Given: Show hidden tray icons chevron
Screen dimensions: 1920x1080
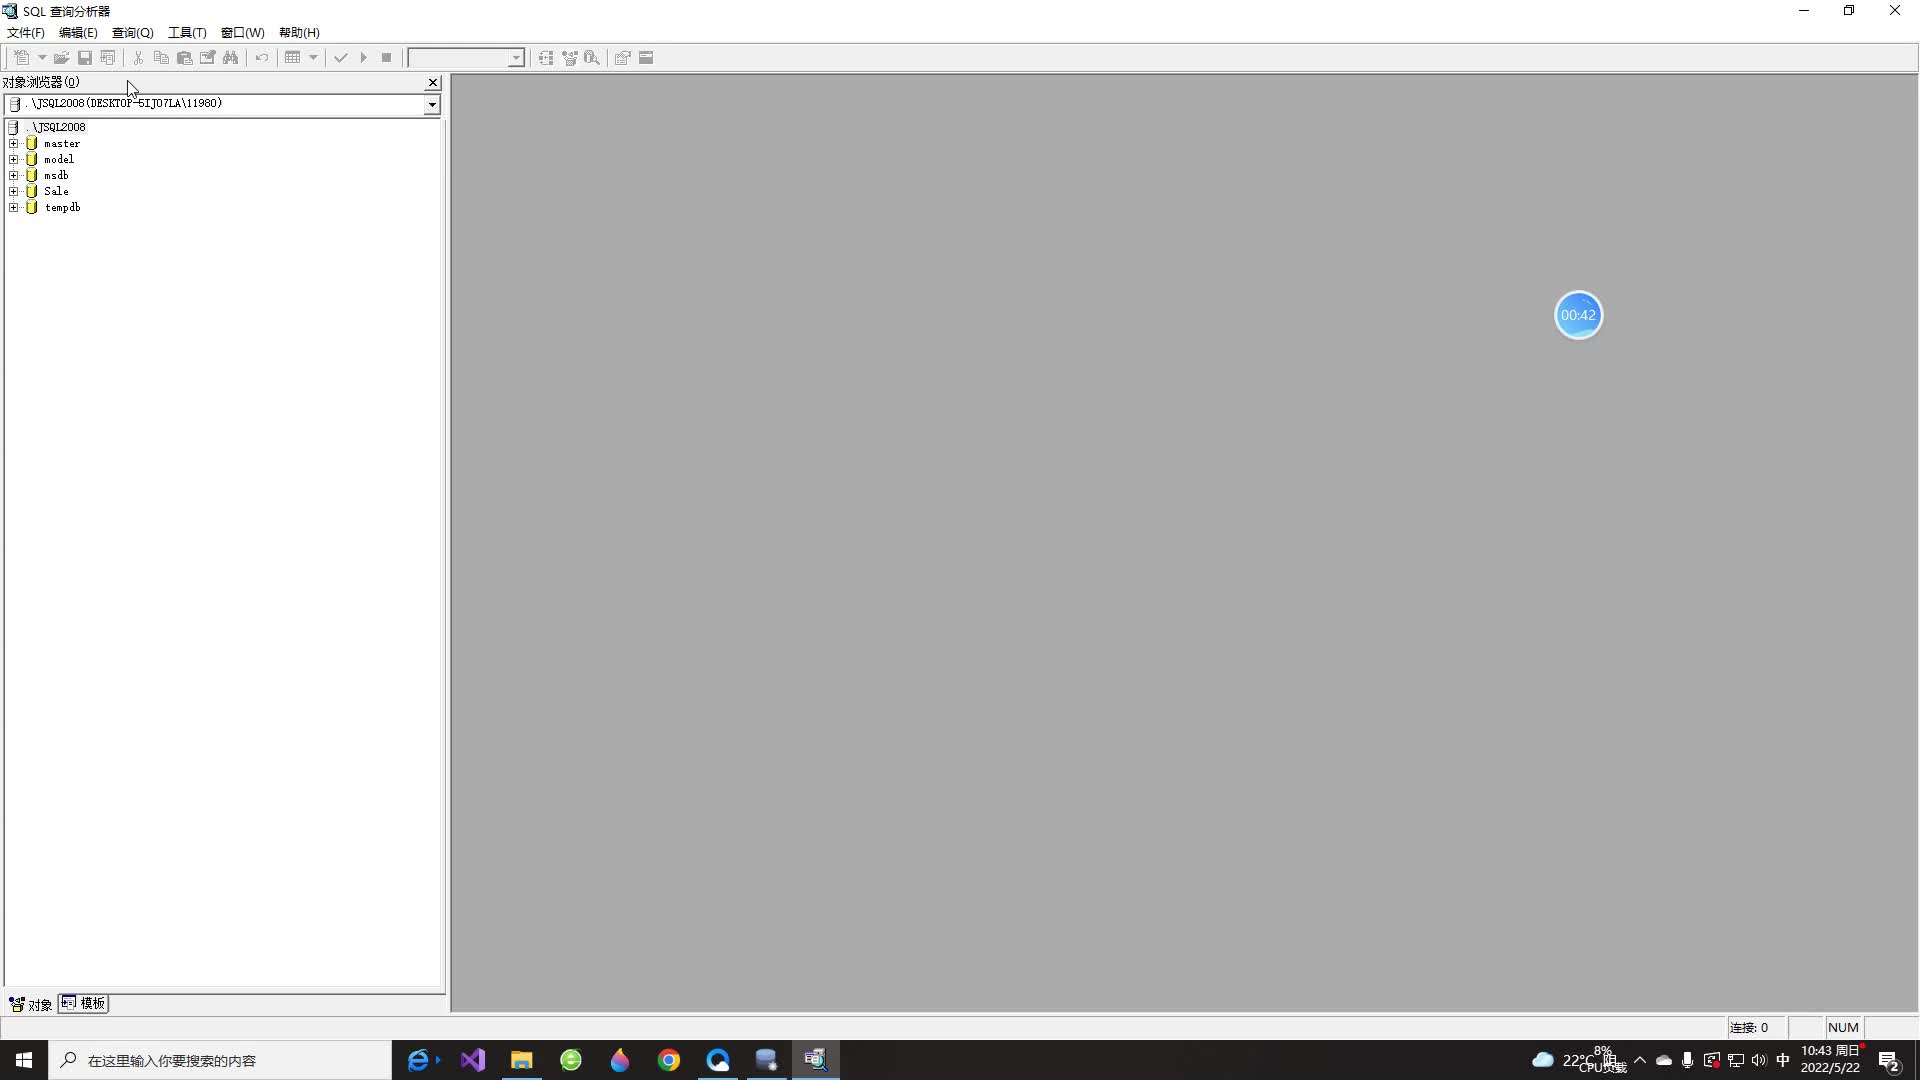Looking at the screenshot, I should (x=1639, y=1060).
